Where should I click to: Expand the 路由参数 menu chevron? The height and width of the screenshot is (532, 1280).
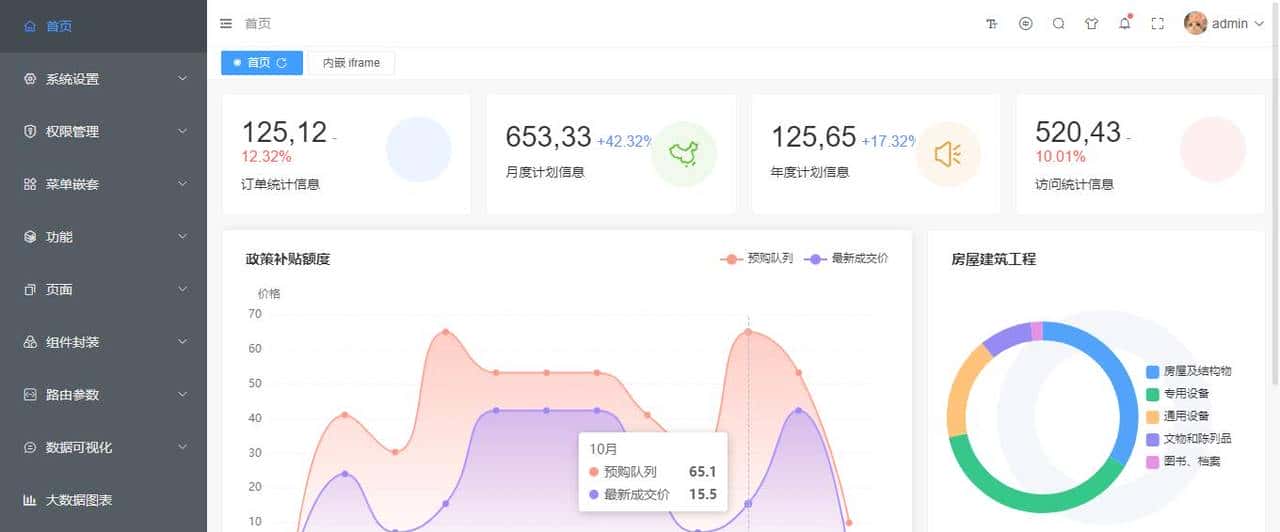click(x=182, y=394)
